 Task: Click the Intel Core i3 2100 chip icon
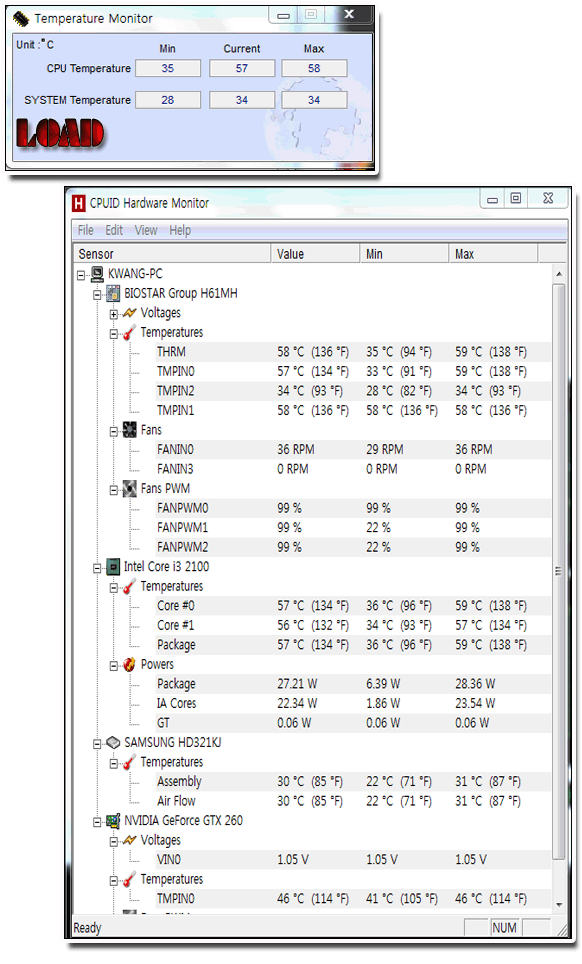coord(113,567)
